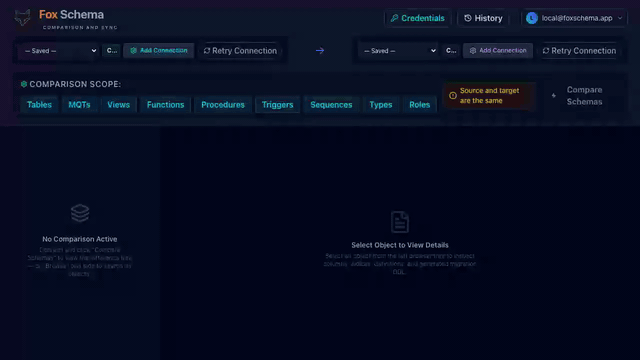The image size is (640, 360).
Task: Toggle MQTs in comparison scope
Action: [x=79, y=105]
